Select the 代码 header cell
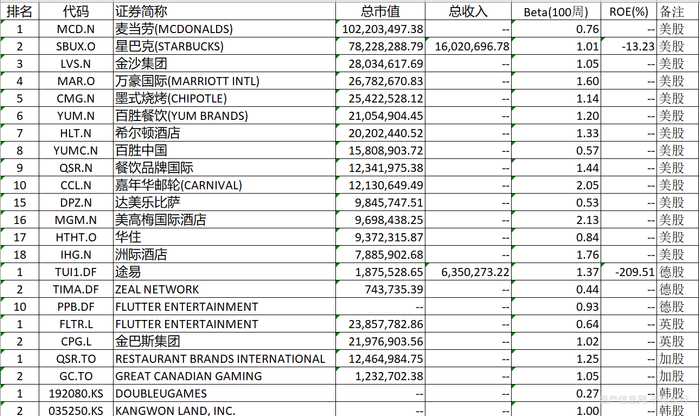The height and width of the screenshot is (416, 700). (x=76, y=12)
